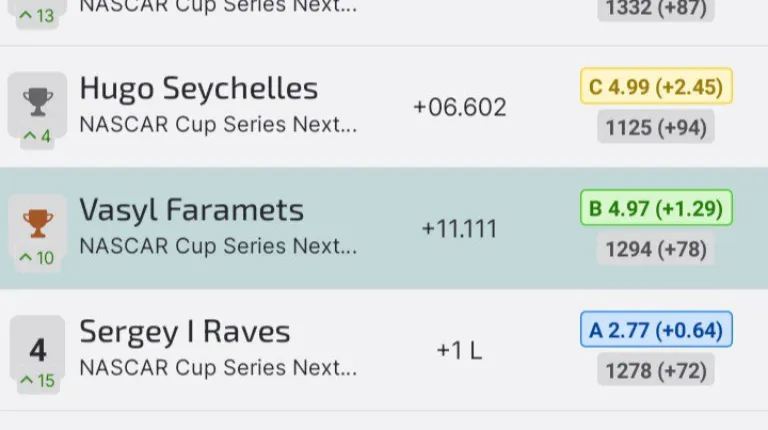Open Vasyl Faramets driver profile
768x430 pixels.
pyautogui.click(x=191, y=210)
